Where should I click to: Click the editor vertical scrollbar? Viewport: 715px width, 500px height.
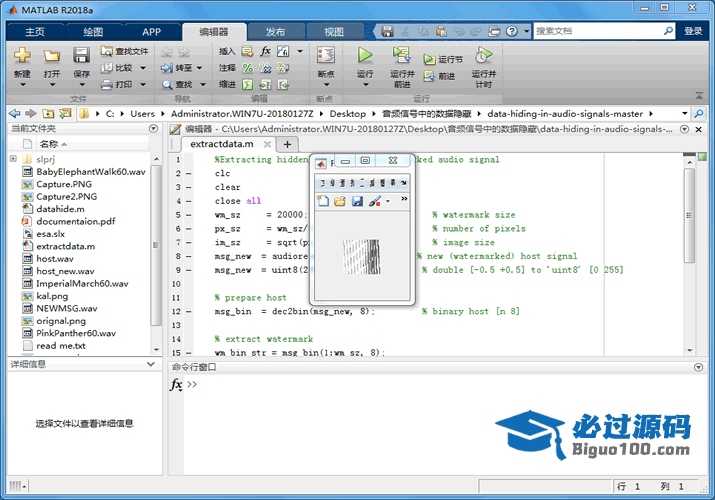coord(689,215)
